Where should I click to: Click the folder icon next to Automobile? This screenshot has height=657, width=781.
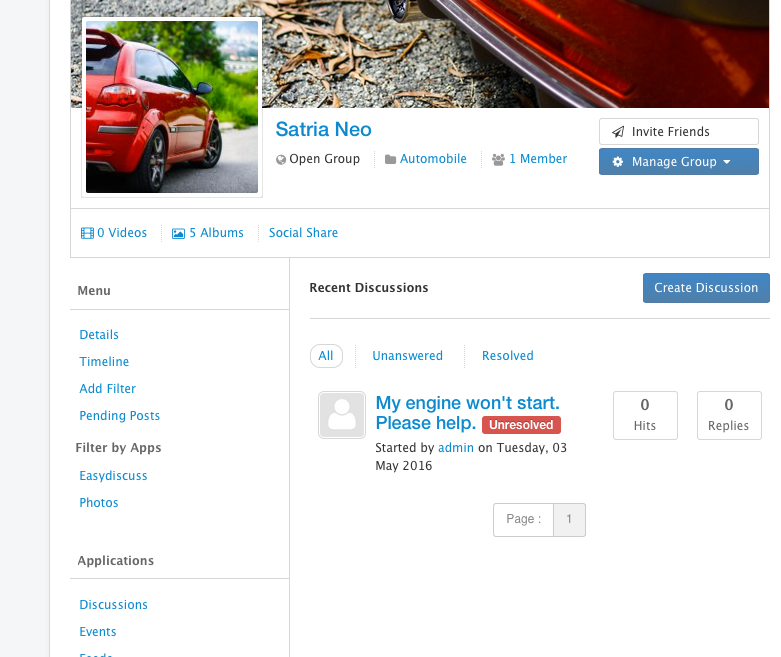click(x=390, y=159)
